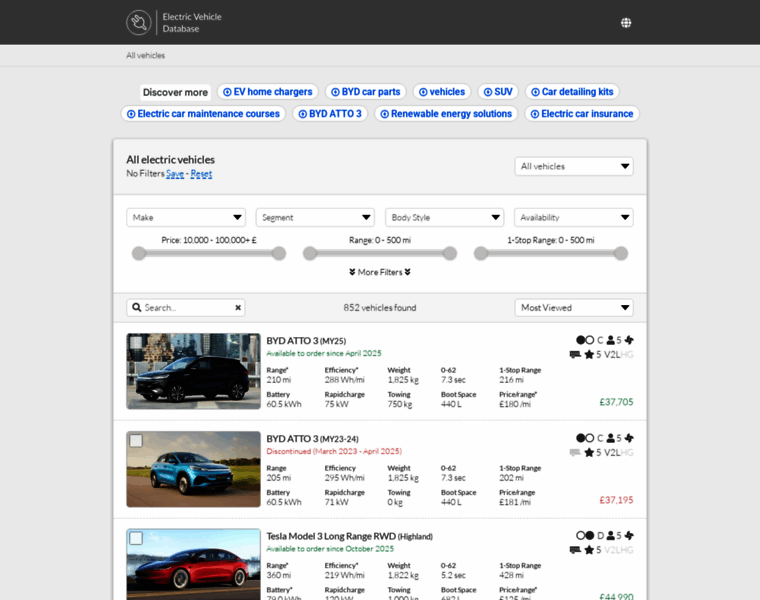Click drive-wheel indicator icon on Tesla Model 3
The image size is (760, 600).
pyautogui.click(x=585, y=536)
